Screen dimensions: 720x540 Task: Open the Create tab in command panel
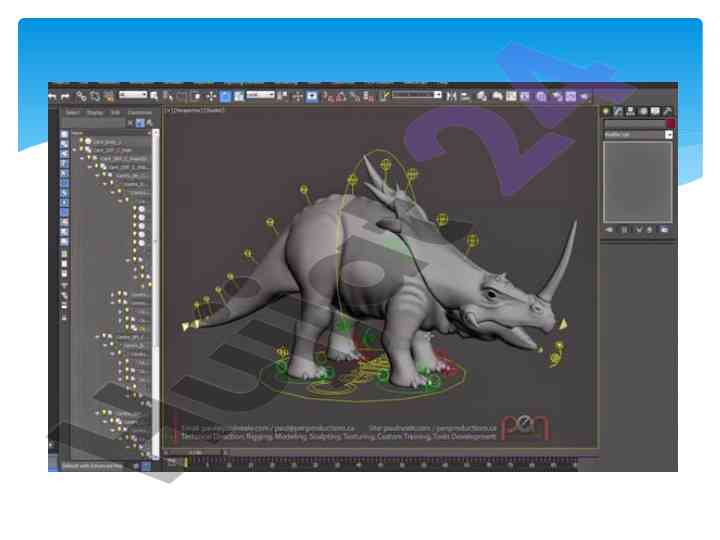click(607, 111)
